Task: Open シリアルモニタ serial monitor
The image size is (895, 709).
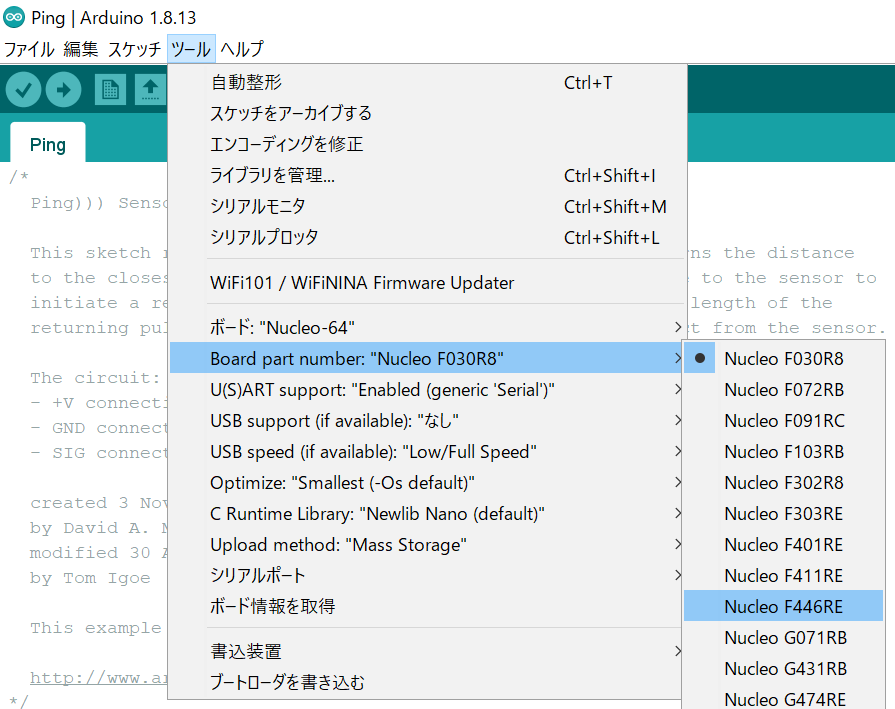Action: point(427,206)
